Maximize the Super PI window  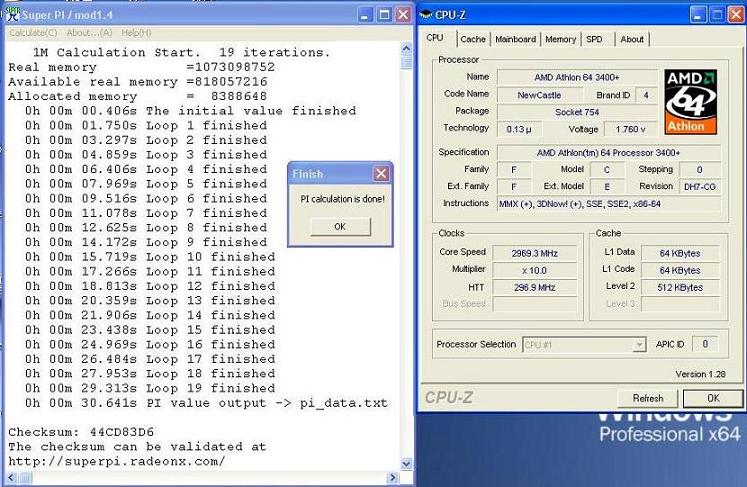point(384,15)
